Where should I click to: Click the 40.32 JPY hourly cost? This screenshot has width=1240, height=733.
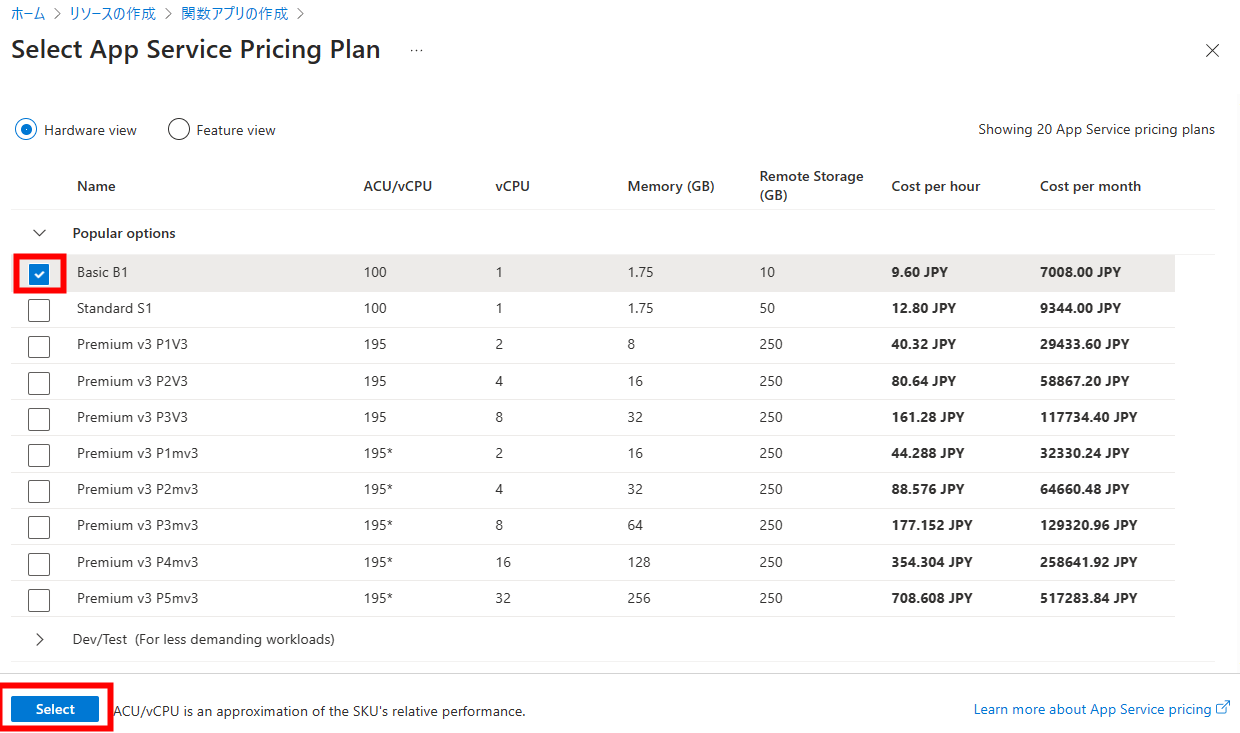pos(924,344)
